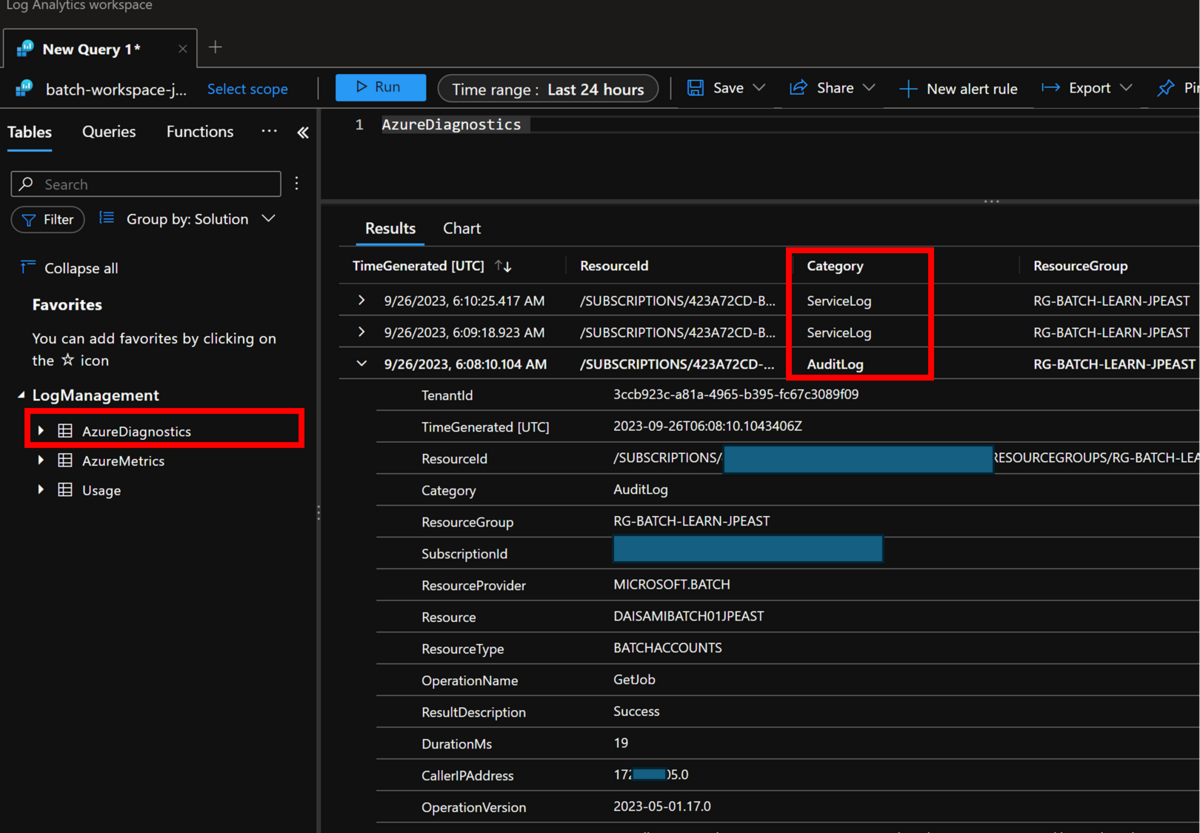Add a new query tab with plus icon
The width and height of the screenshot is (1200, 833).
point(215,47)
